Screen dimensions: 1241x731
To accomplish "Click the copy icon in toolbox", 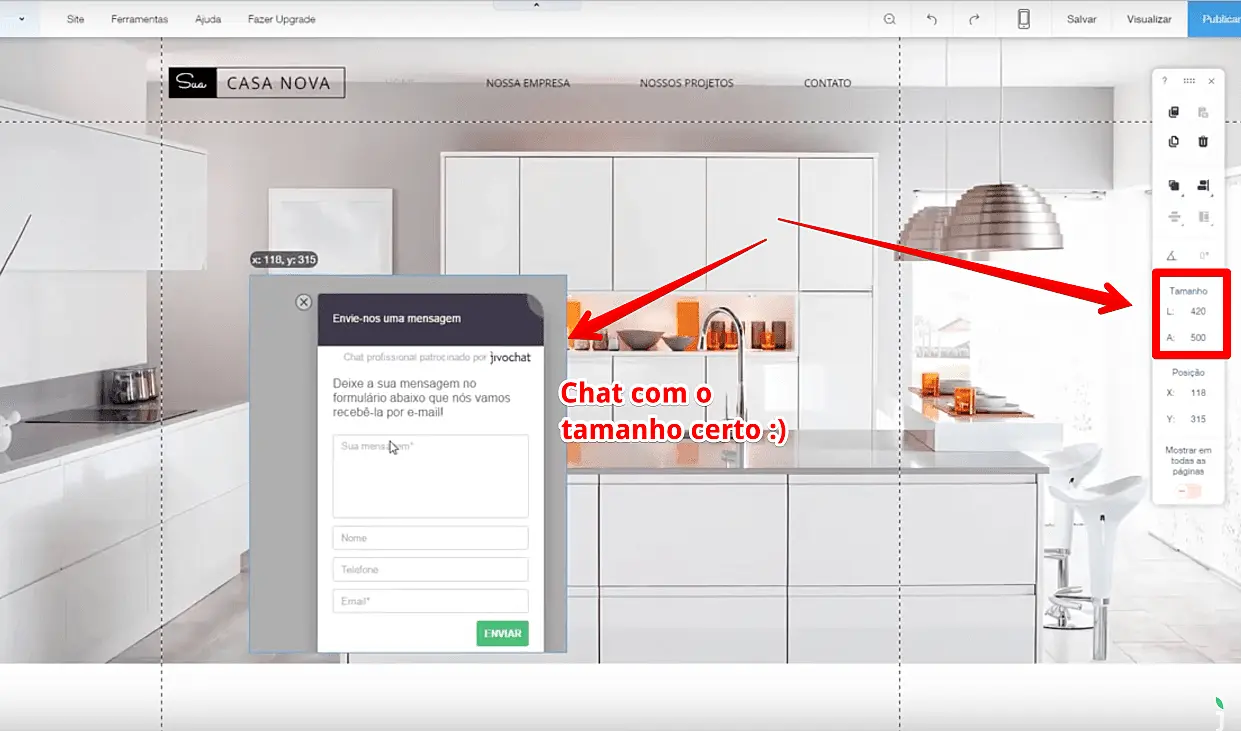I will [1174, 112].
